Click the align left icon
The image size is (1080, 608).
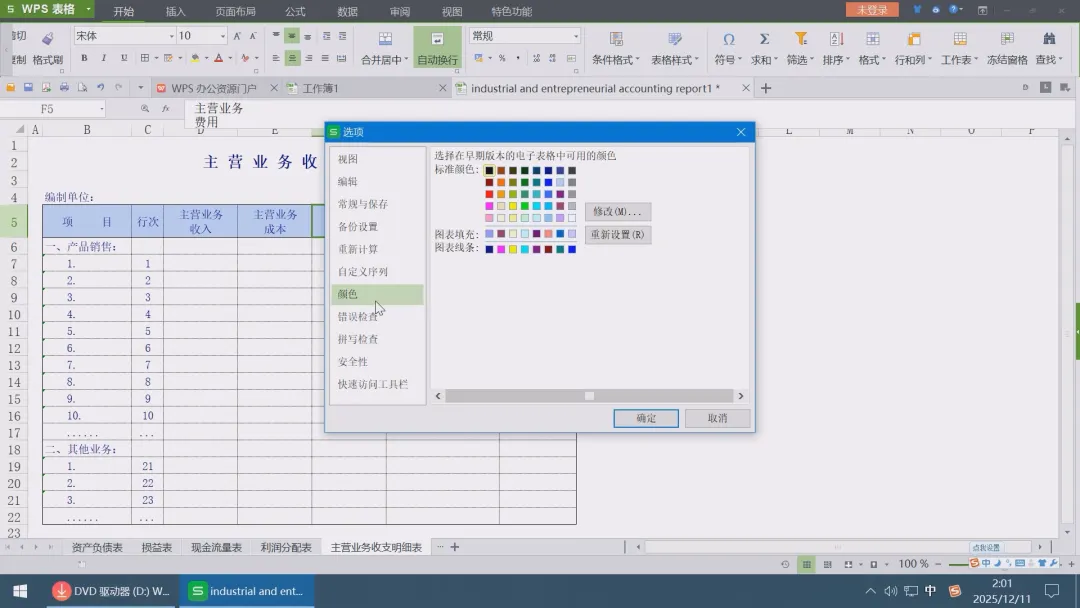click(276, 59)
